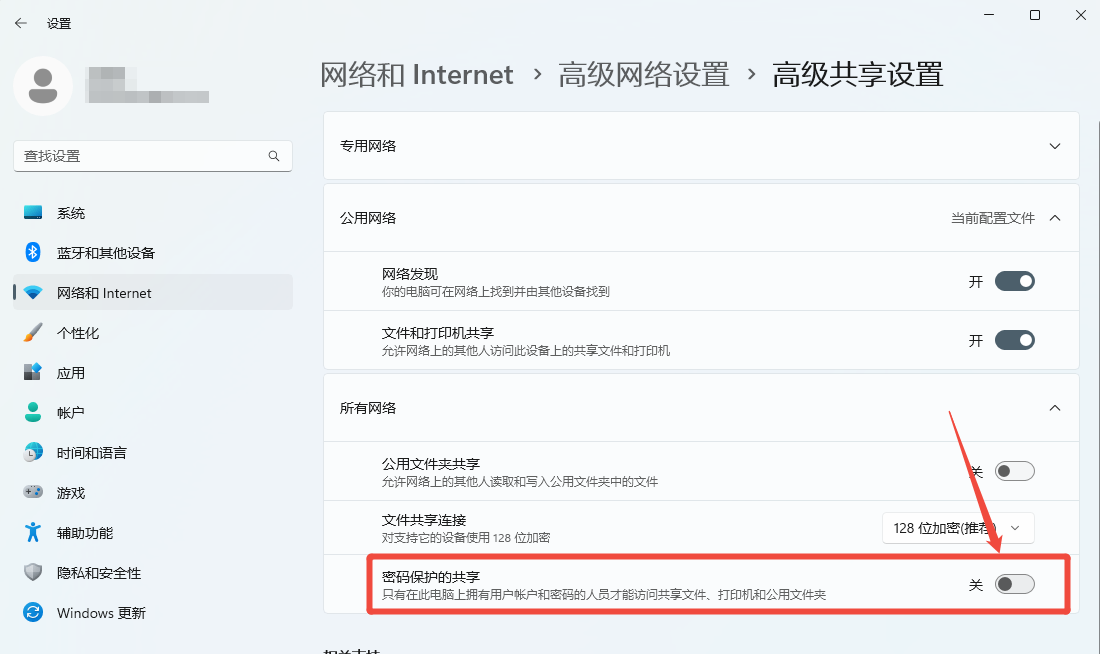The image size is (1100, 654).
Task: Open 系统 settings from sidebar
Action: (x=70, y=213)
